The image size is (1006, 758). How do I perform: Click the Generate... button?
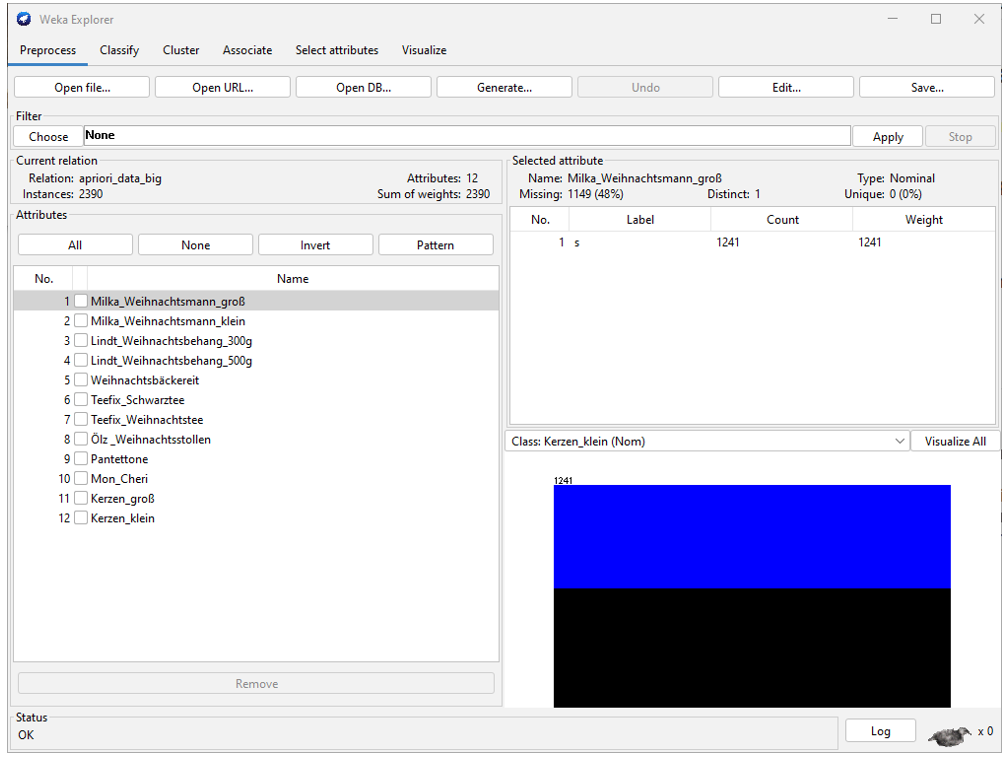click(504, 87)
